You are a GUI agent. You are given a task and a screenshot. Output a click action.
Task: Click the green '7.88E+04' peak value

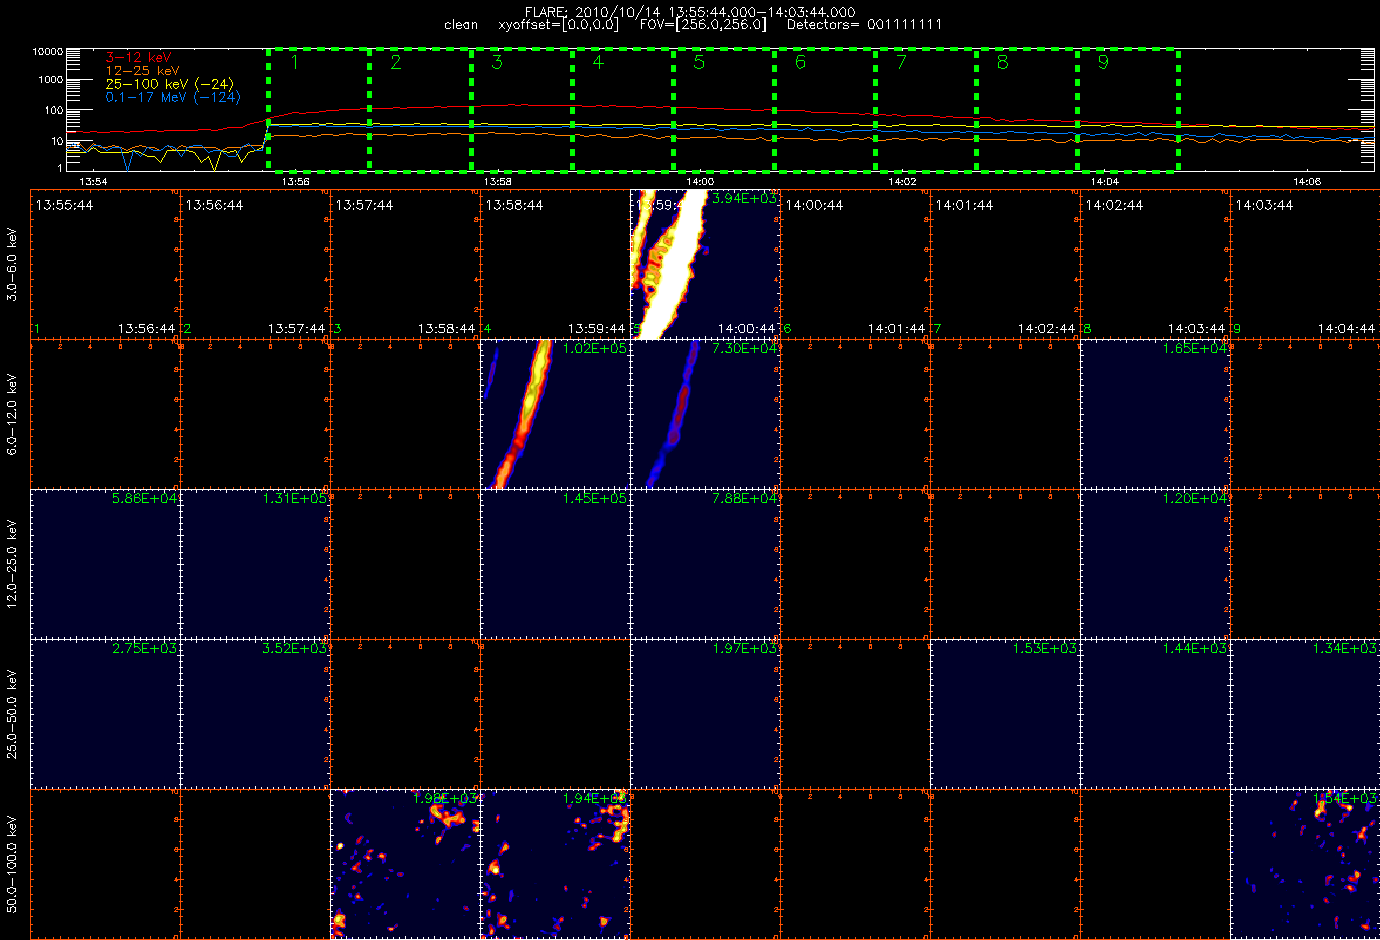[x=744, y=498]
